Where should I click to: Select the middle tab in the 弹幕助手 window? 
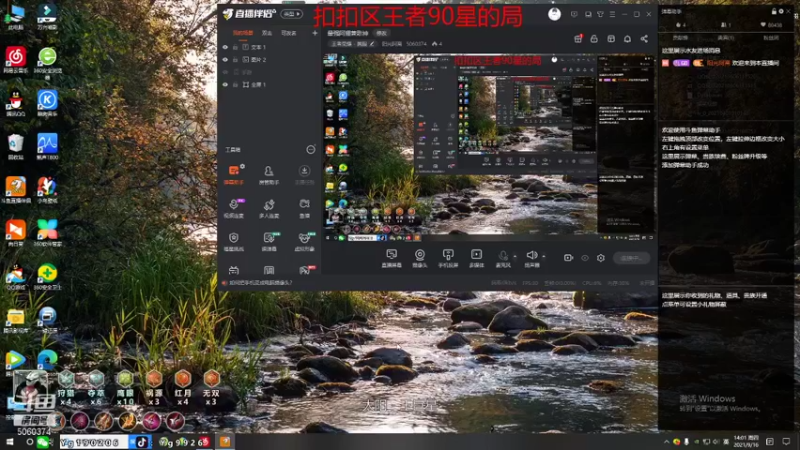pos(726,38)
